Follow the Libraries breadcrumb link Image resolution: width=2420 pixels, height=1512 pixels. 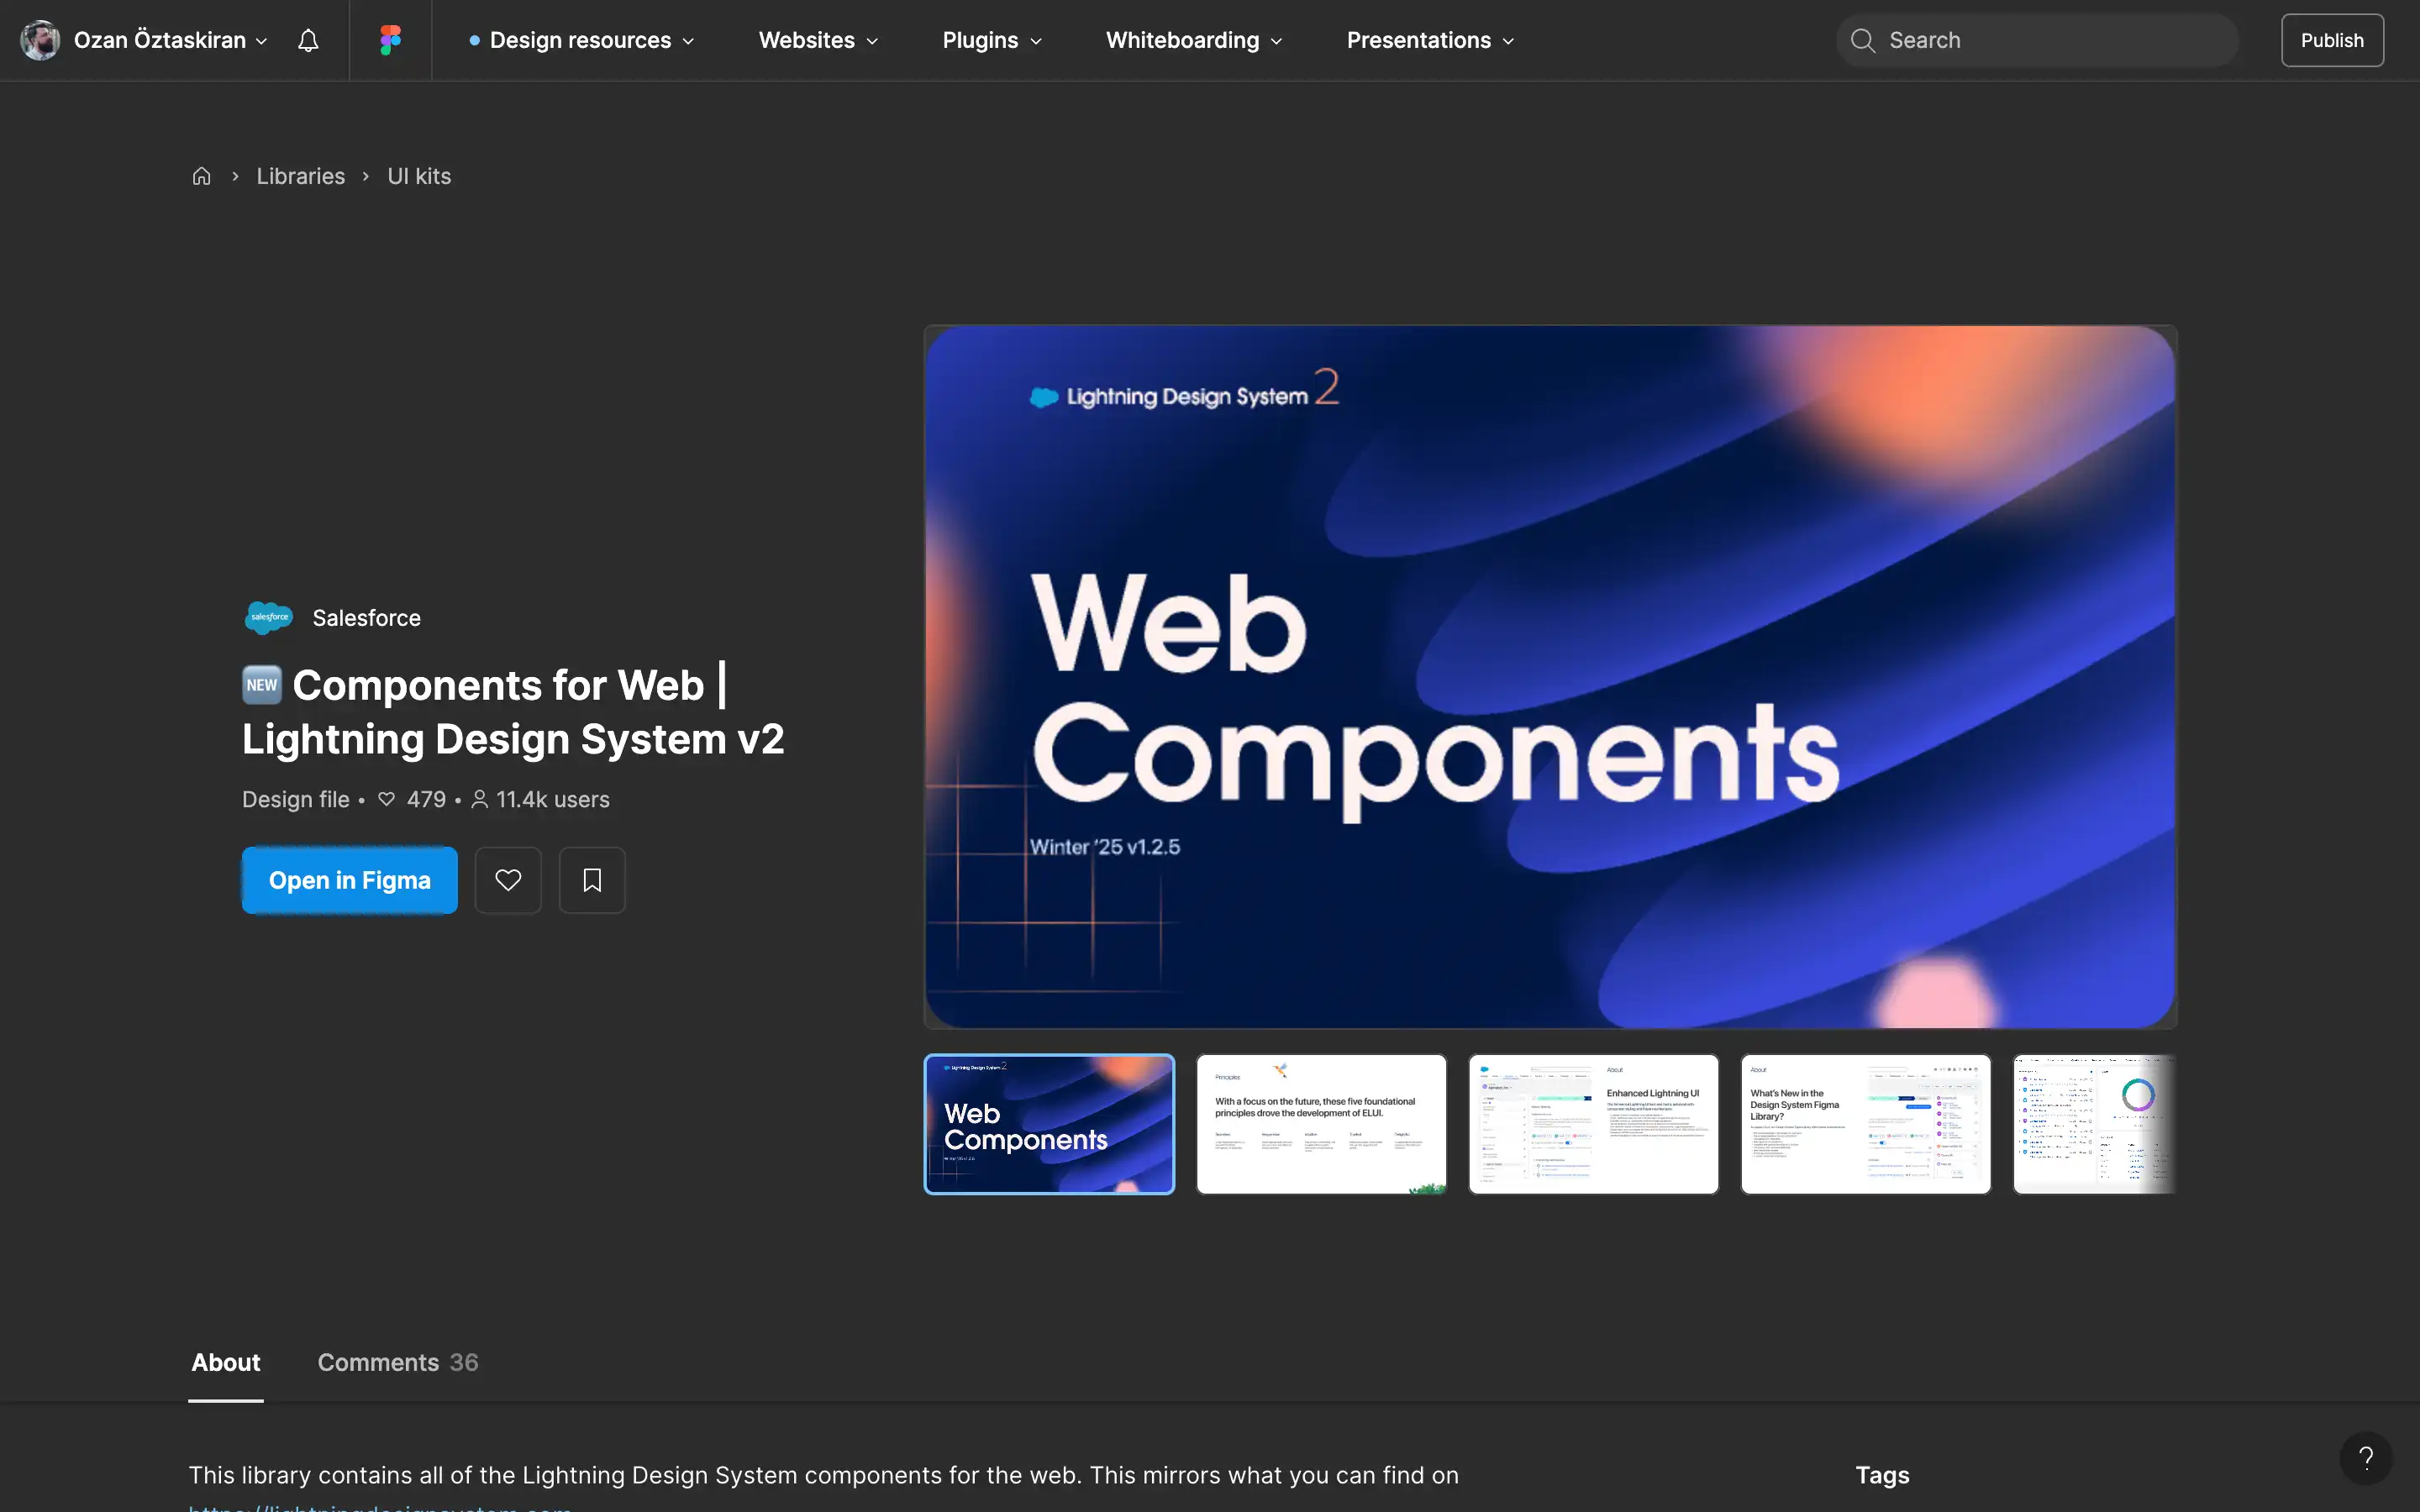301,176
